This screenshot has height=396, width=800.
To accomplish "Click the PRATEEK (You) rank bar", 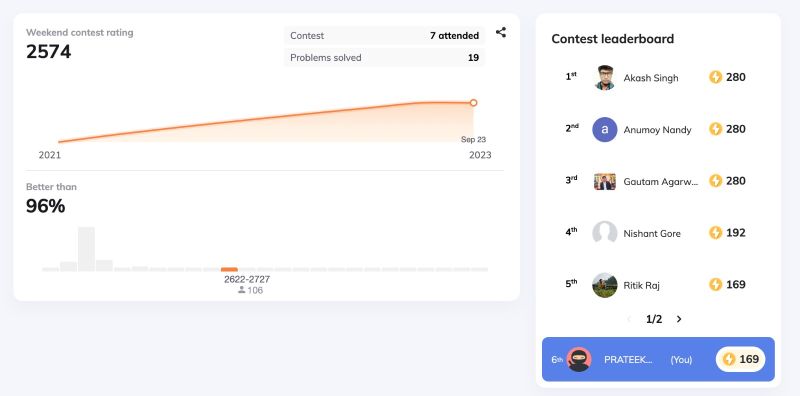I will pos(658,359).
